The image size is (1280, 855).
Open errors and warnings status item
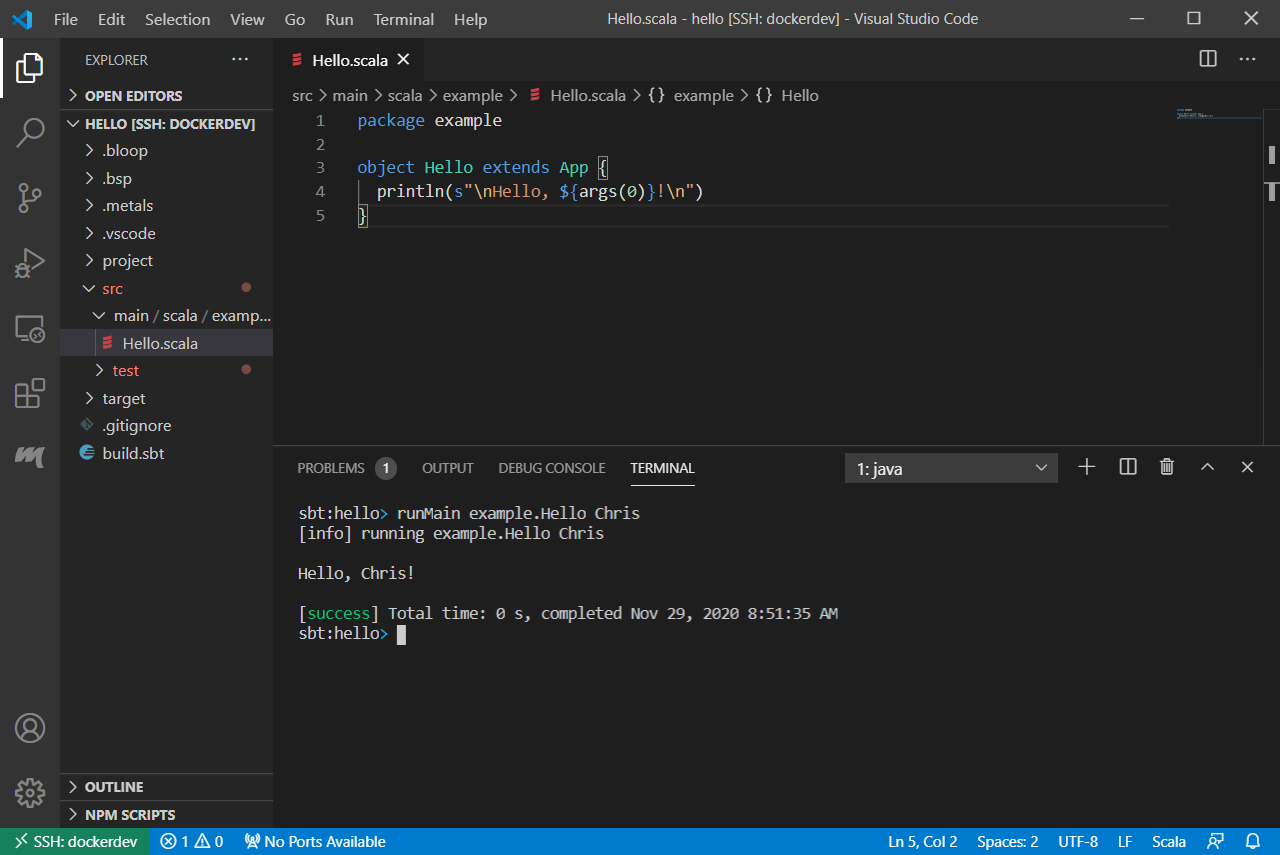[x=192, y=842]
